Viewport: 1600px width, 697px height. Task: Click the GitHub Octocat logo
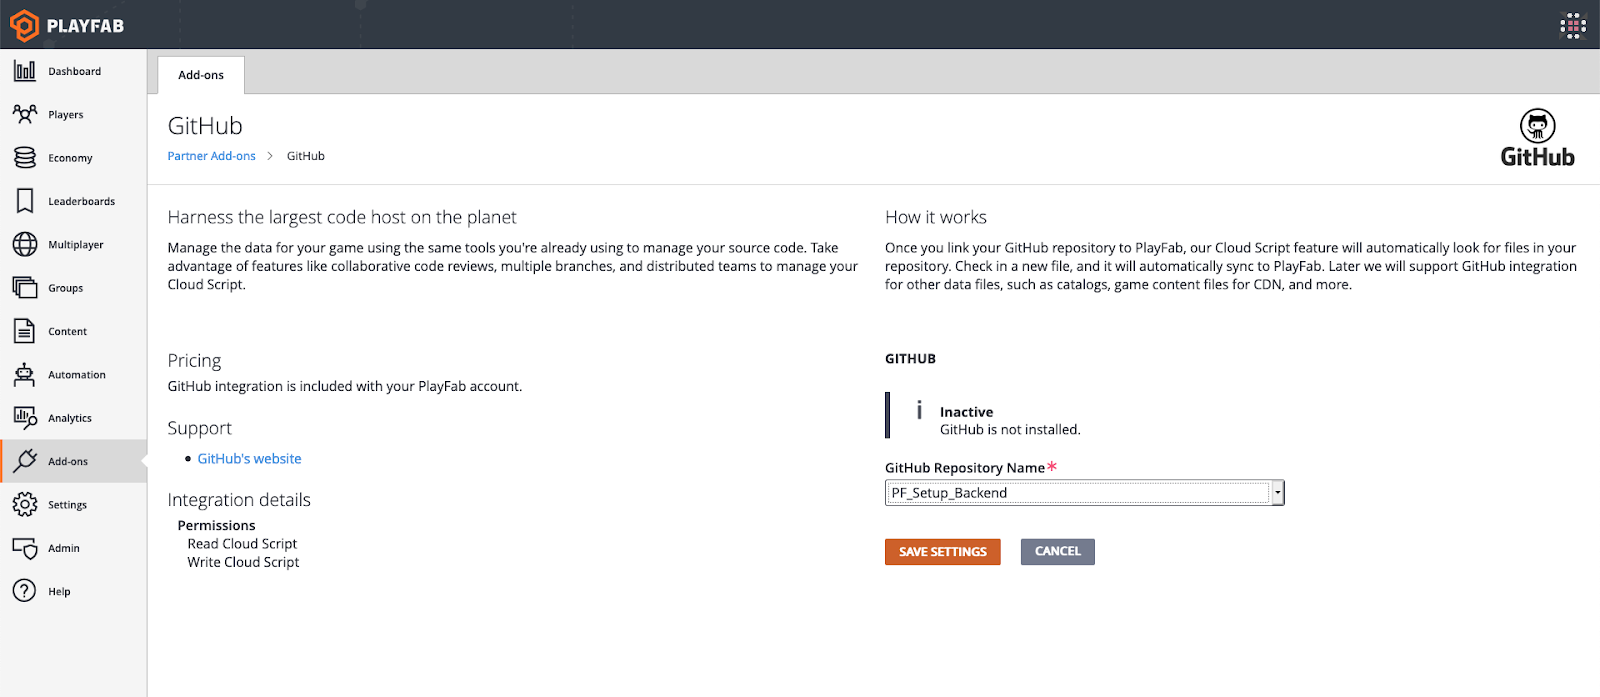pos(1538,126)
